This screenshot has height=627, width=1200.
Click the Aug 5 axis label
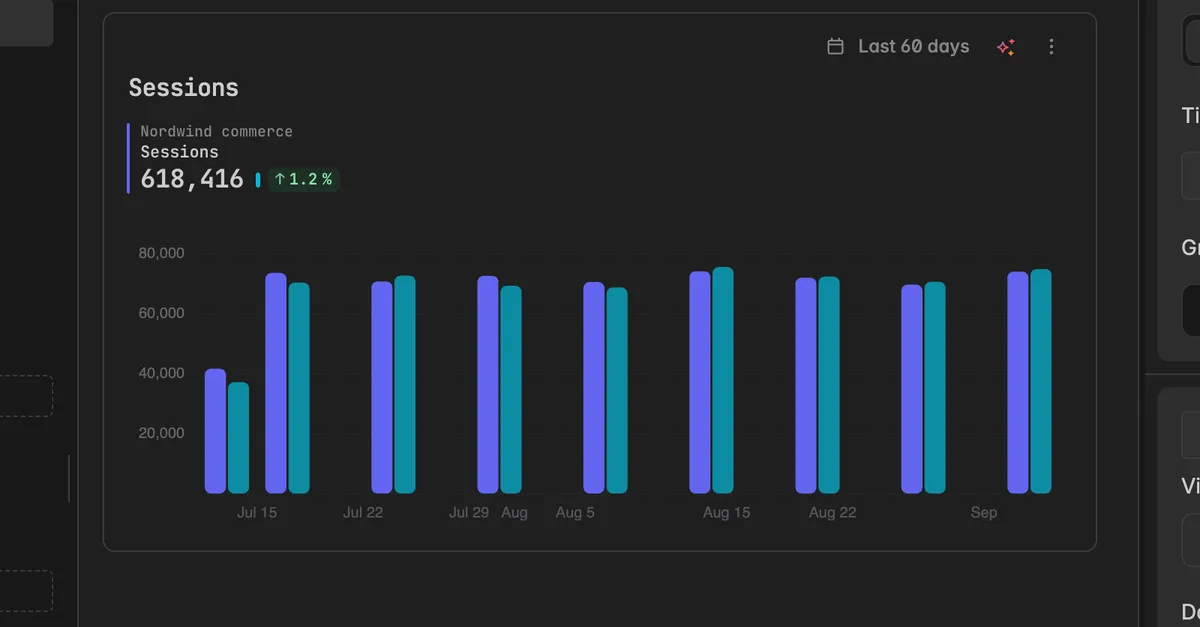[x=575, y=513]
